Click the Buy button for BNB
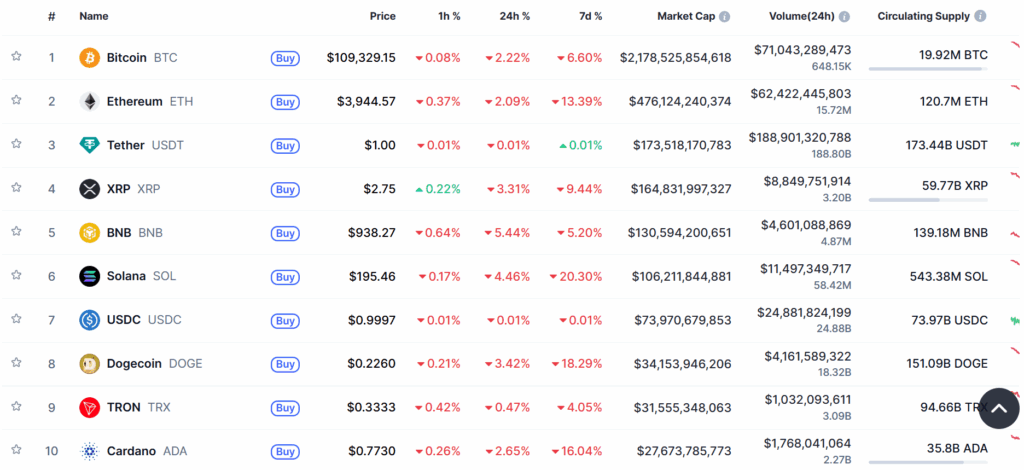Screen dimensions: 1024x470 (x=285, y=233)
